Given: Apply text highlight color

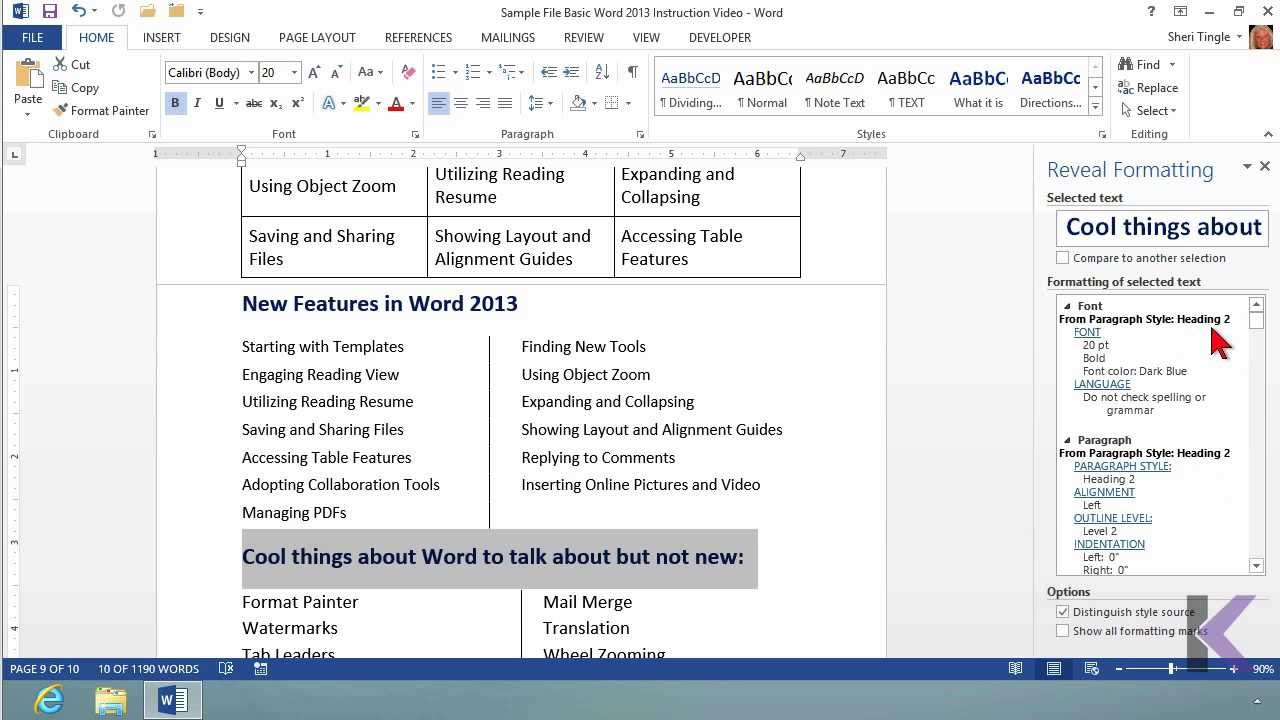Looking at the screenshot, I should tap(360, 103).
